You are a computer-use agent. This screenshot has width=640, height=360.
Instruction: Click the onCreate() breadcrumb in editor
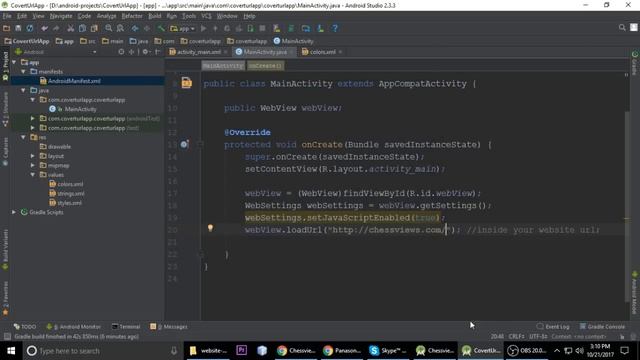(x=265, y=66)
